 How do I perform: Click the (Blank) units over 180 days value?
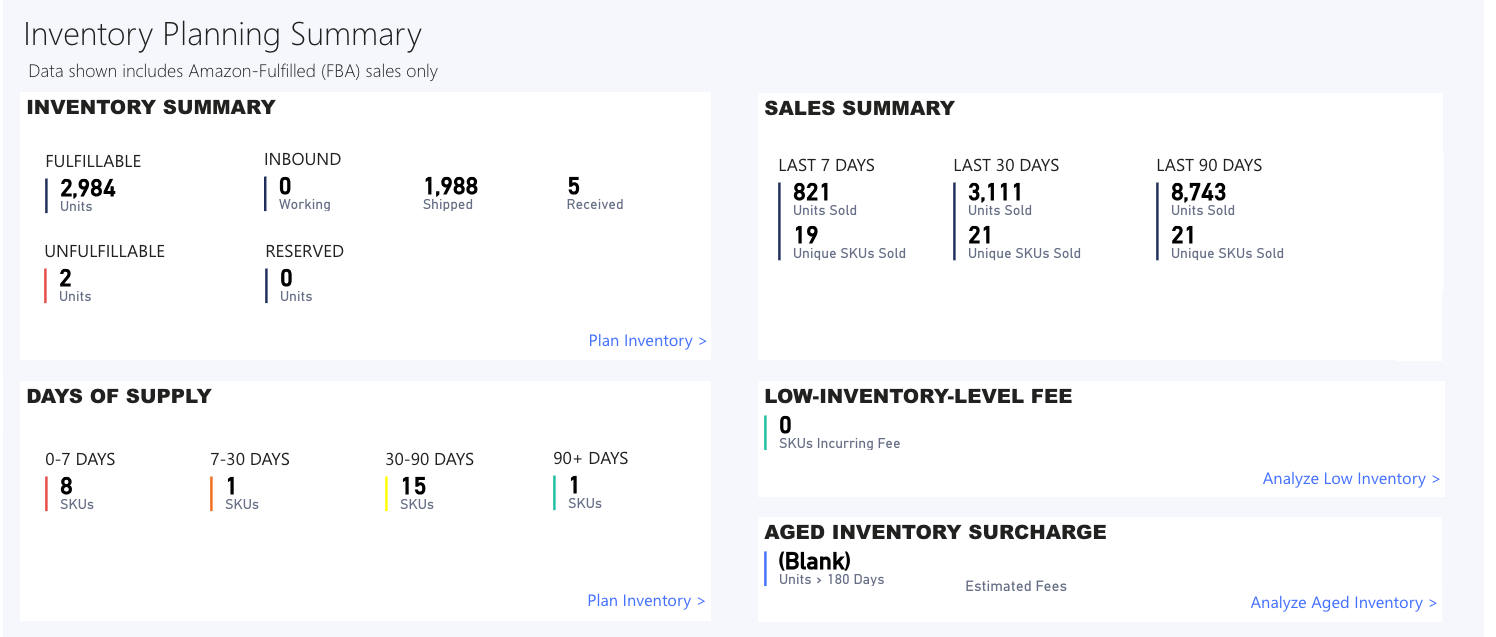[814, 561]
